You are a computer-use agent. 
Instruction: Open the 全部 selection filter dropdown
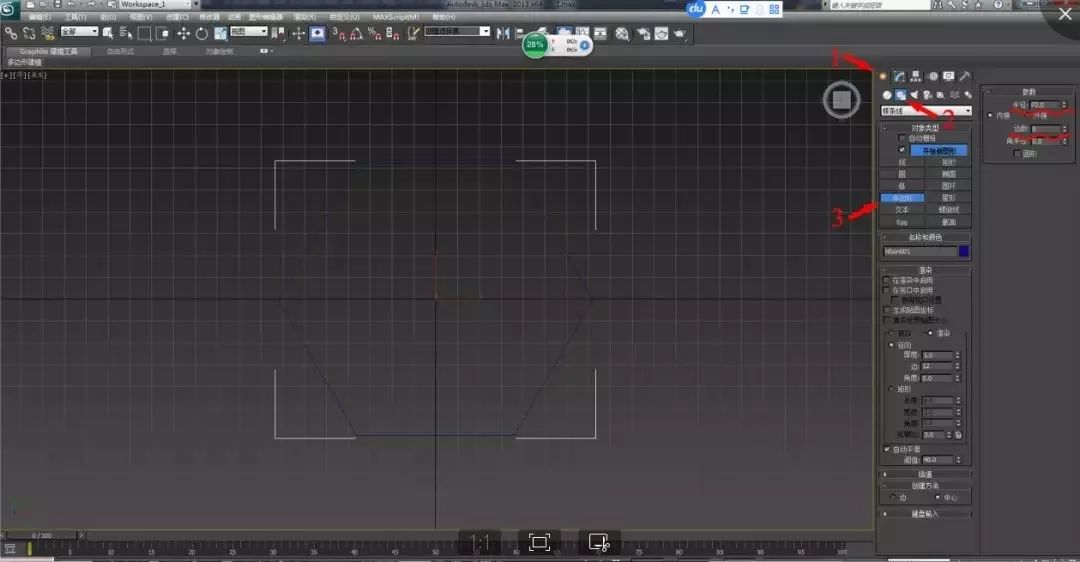79,31
